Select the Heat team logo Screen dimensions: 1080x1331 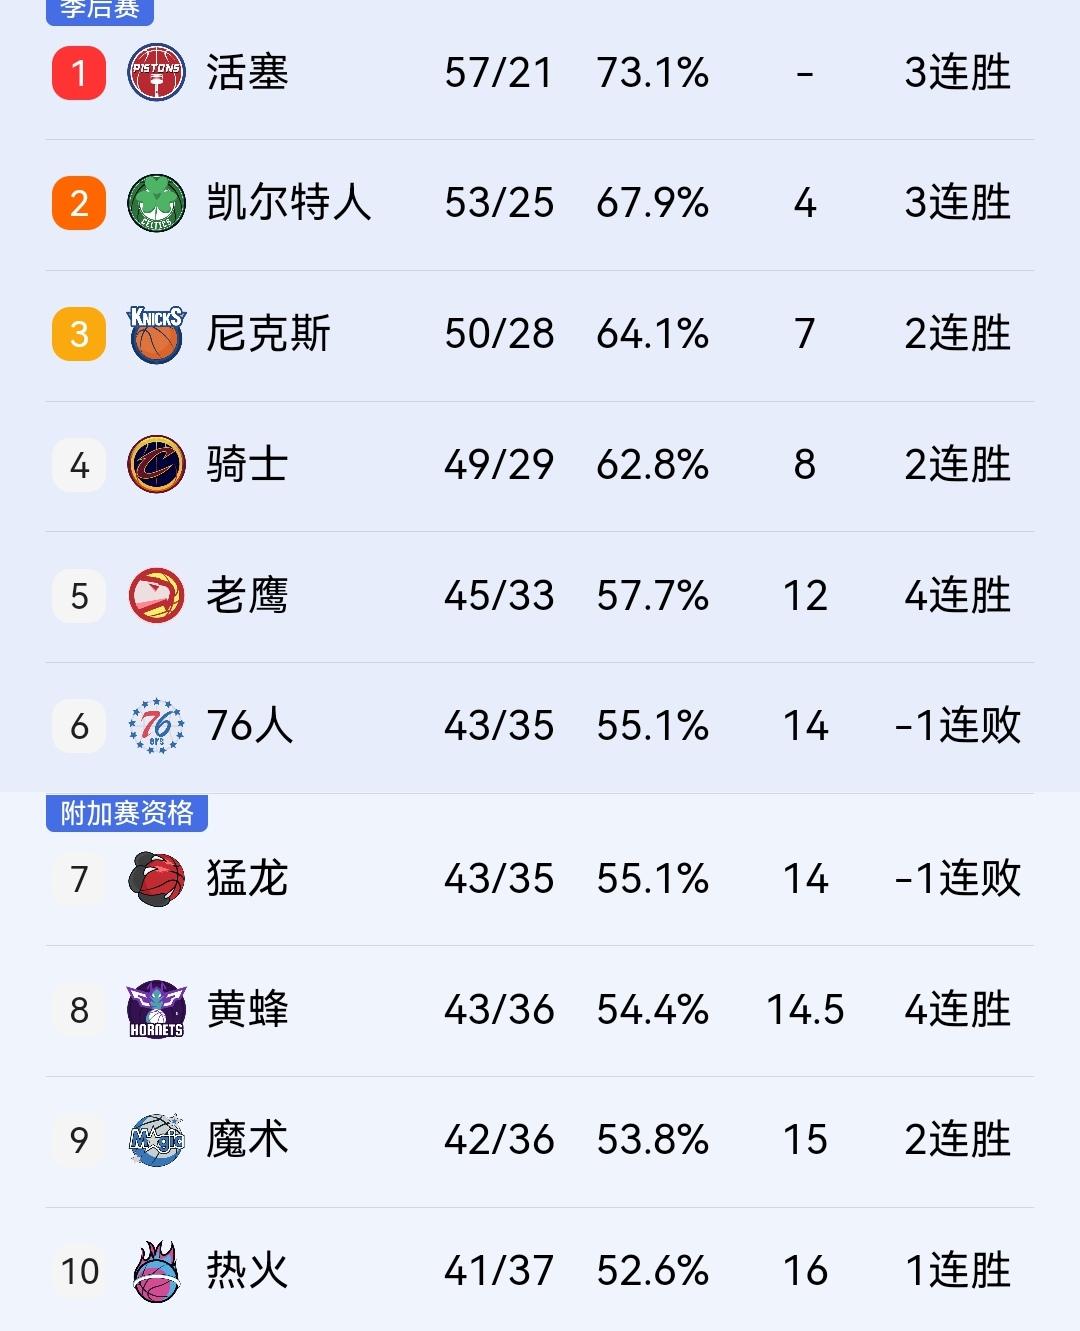click(x=155, y=1272)
